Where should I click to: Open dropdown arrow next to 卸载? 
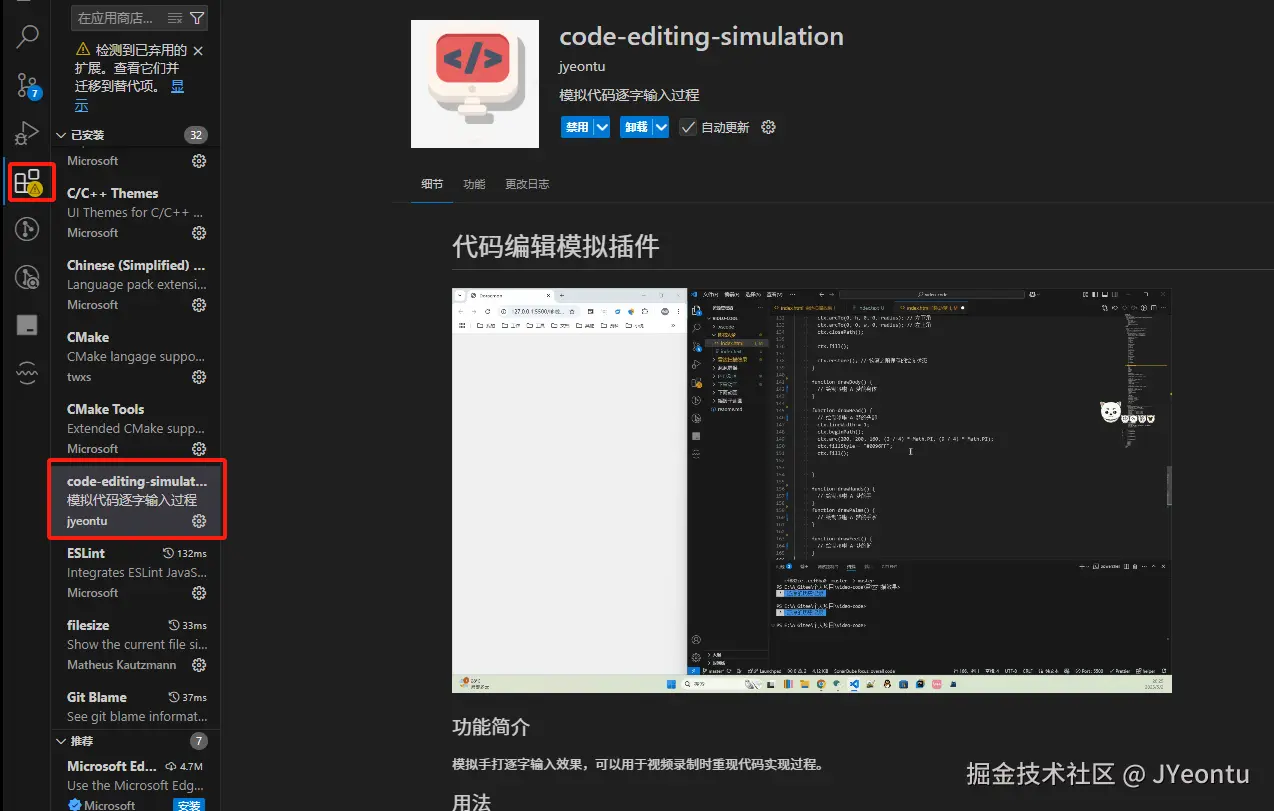coord(661,127)
